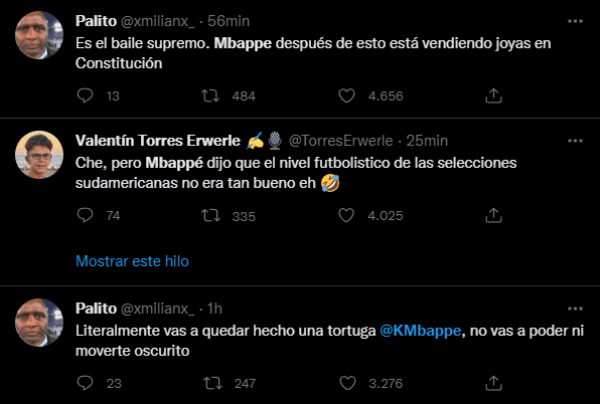Reply to Palito's "baile supremo" tweet
This screenshot has width=600, height=404.
pos(85,96)
